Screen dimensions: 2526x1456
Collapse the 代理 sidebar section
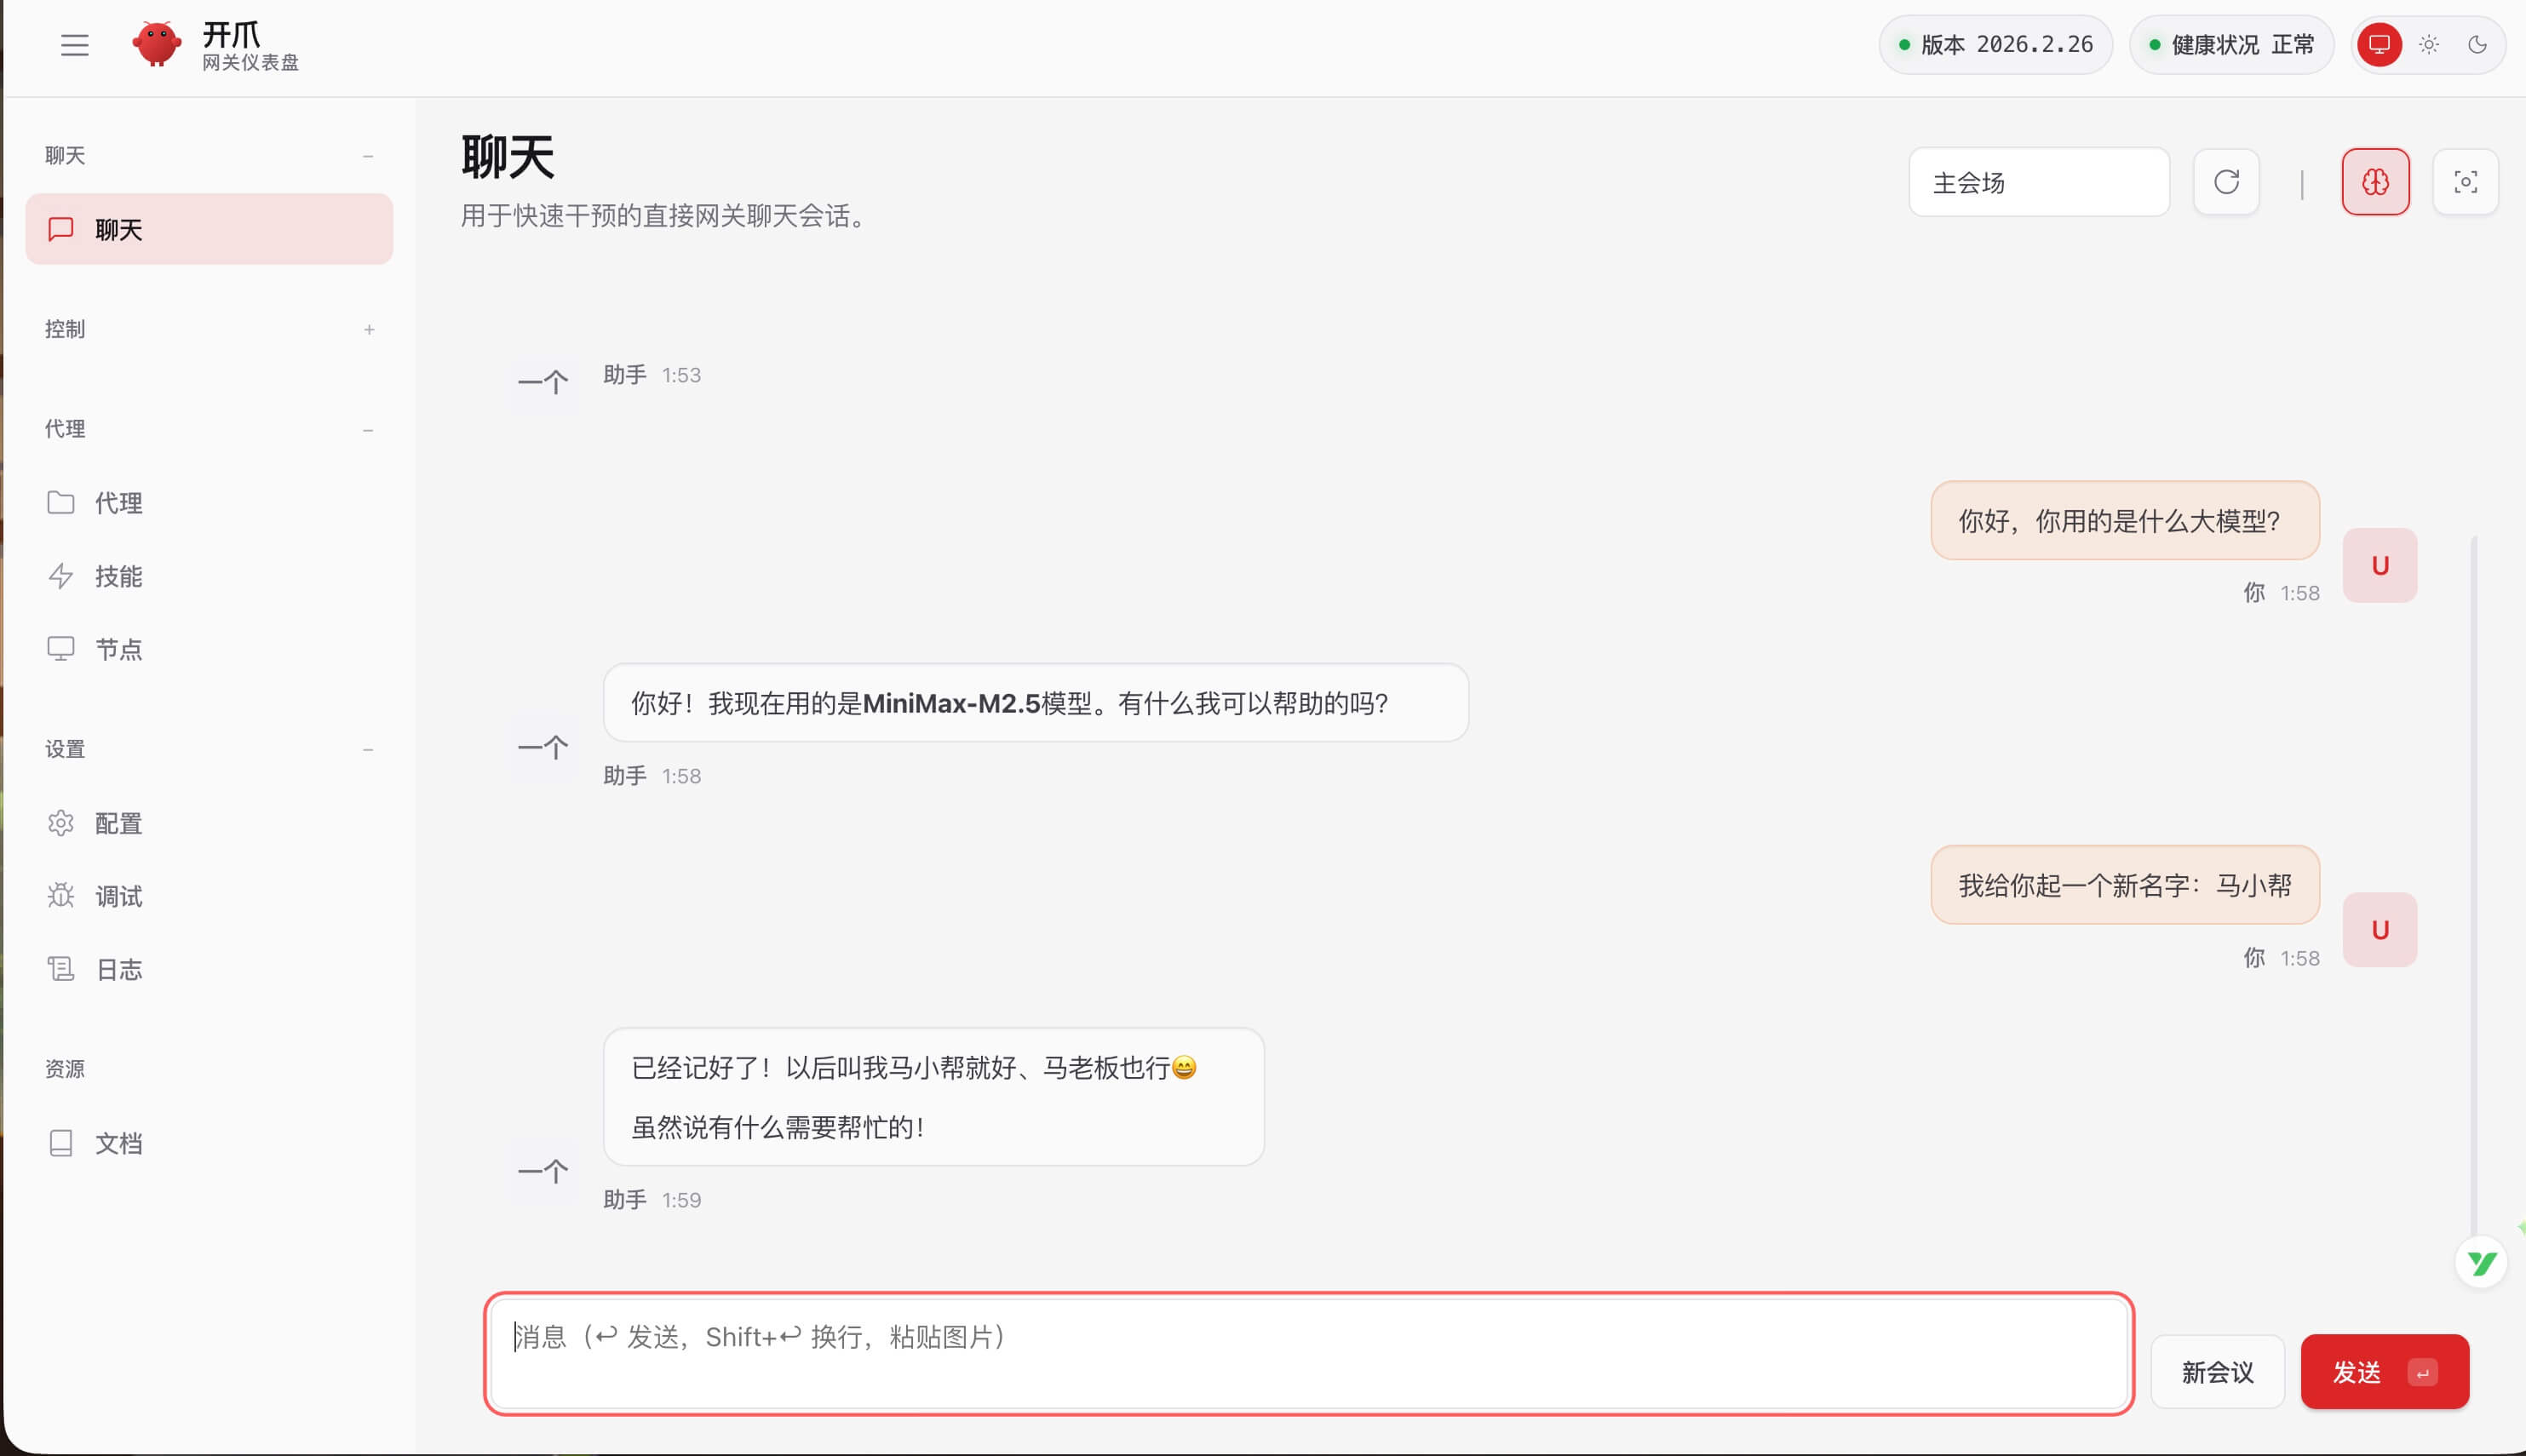(368, 430)
